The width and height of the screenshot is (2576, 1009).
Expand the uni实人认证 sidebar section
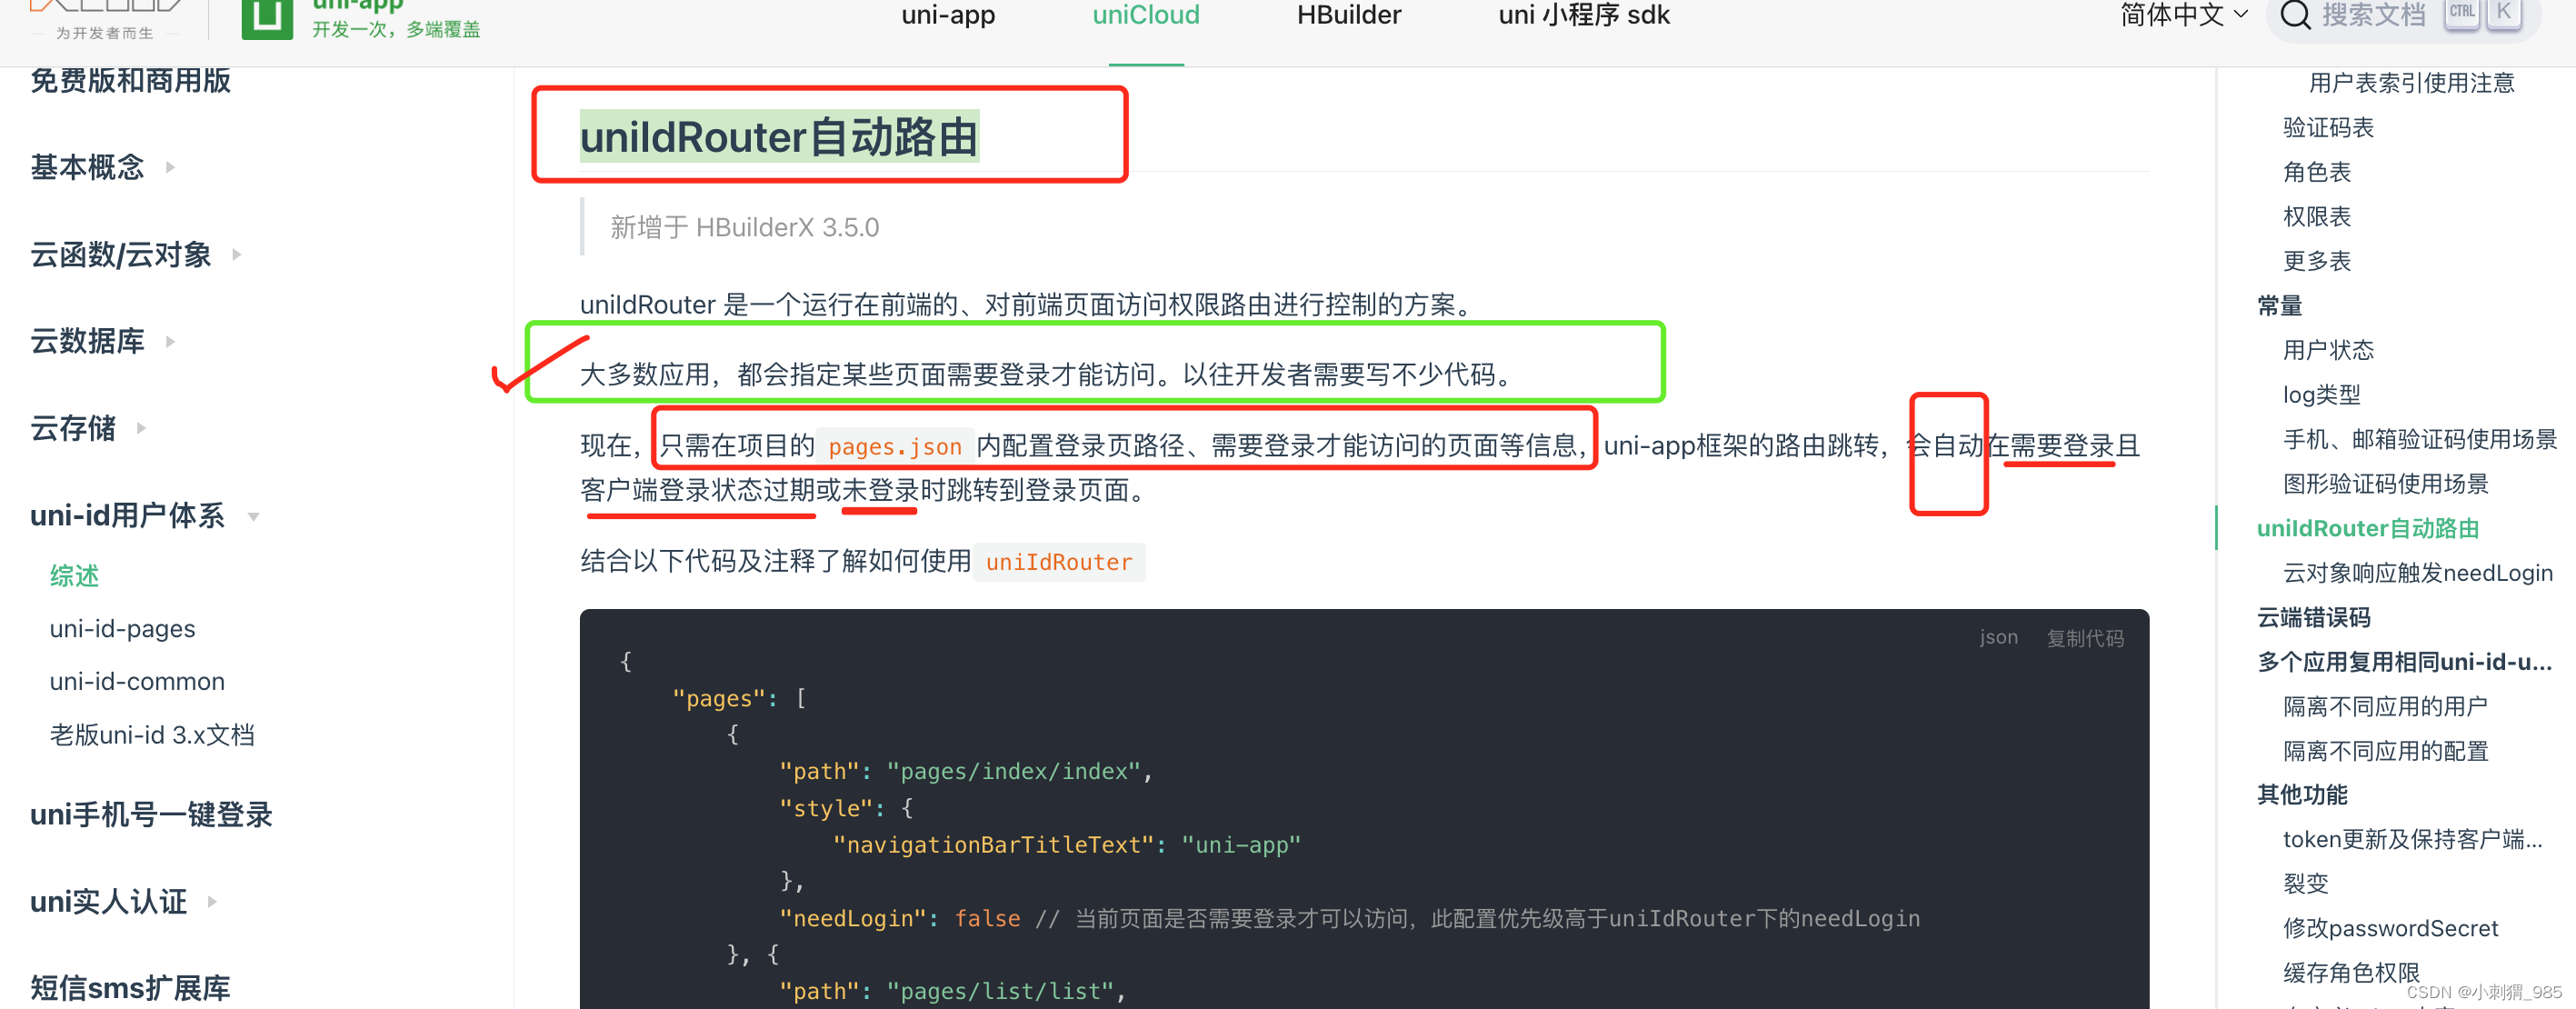(124, 901)
